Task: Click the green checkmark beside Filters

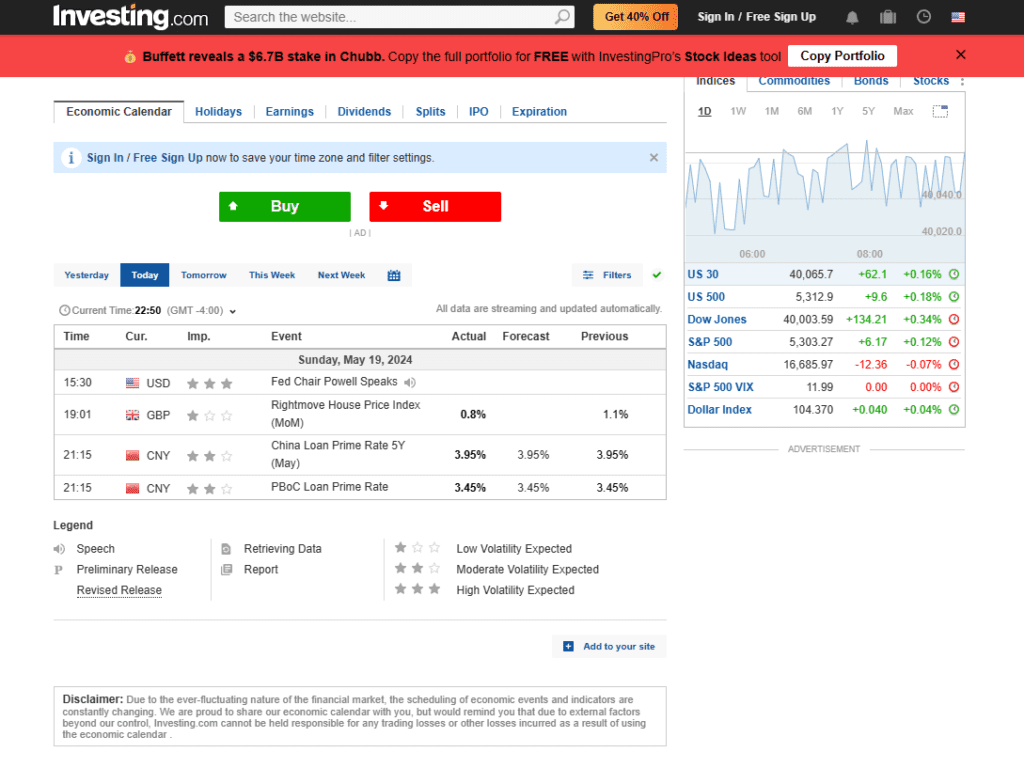Action: click(x=657, y=275)
